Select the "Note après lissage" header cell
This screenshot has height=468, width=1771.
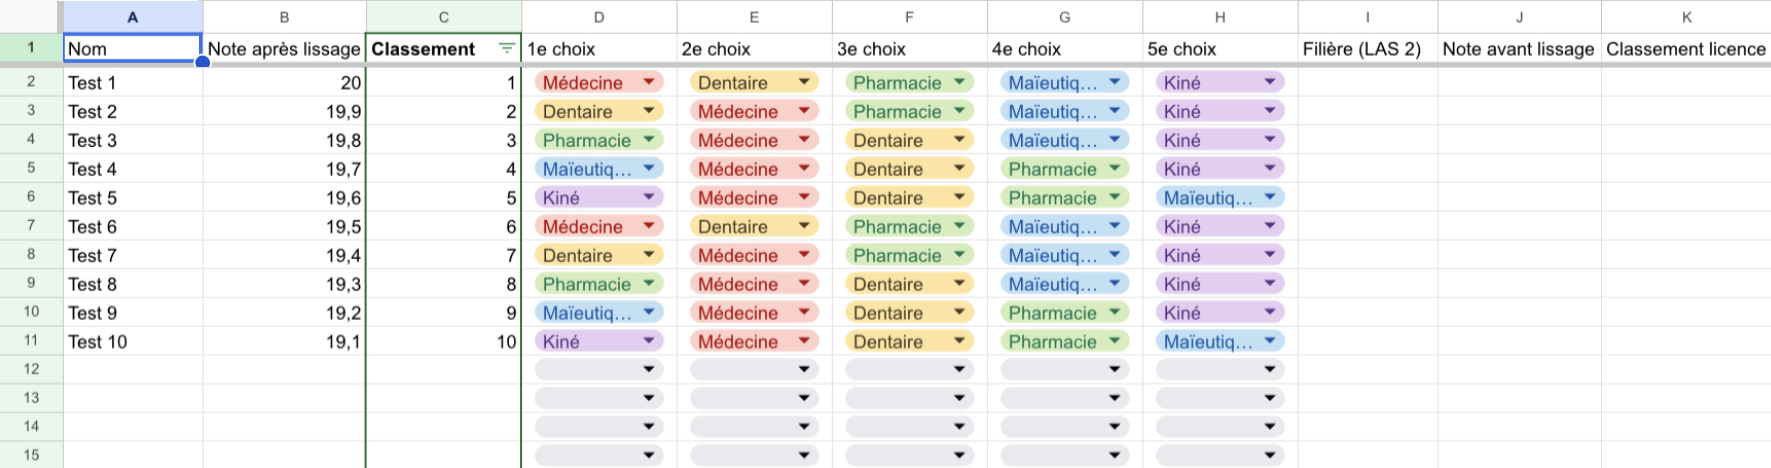[x=284, y=49]
